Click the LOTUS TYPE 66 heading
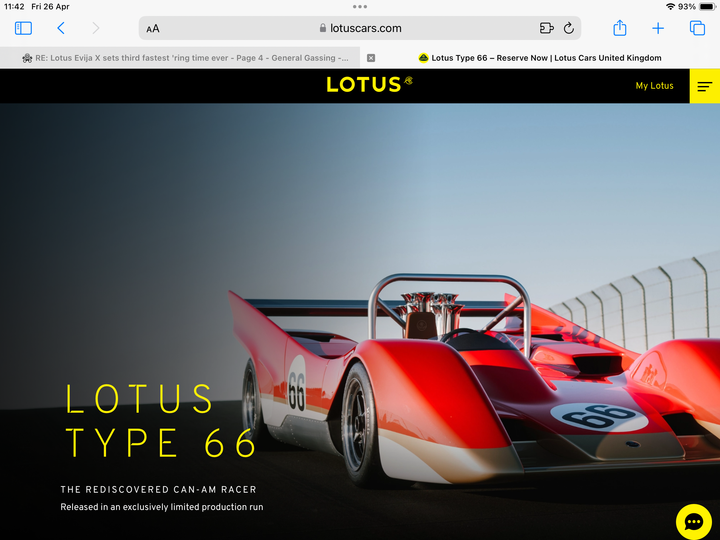The height and width of the screenshot is (540, 720). pyautogui.click(x=161, y=421)
